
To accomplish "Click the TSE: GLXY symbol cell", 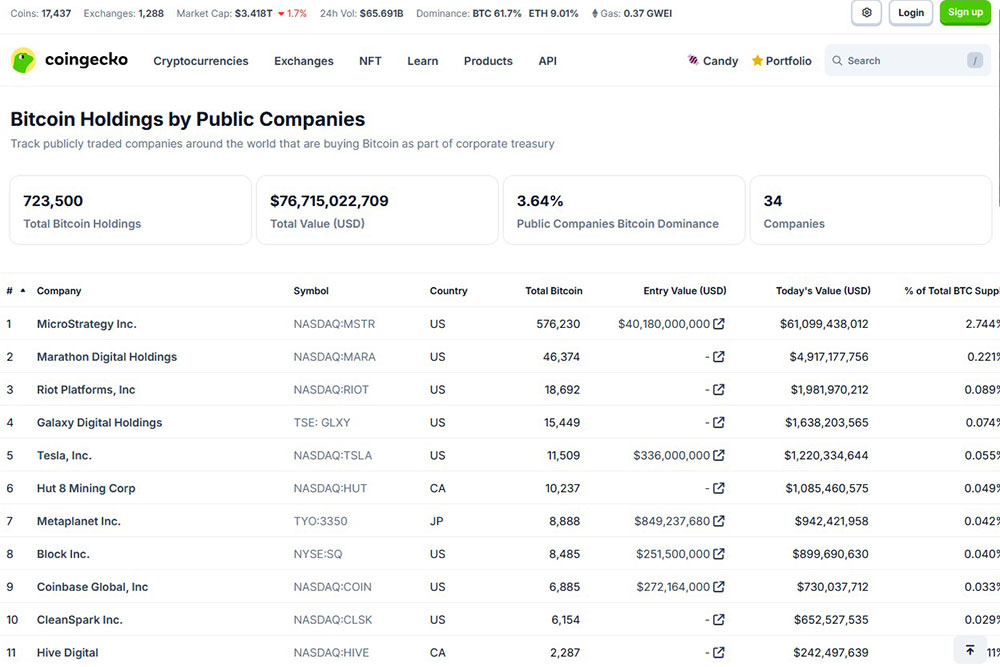I will coord(321,422).
